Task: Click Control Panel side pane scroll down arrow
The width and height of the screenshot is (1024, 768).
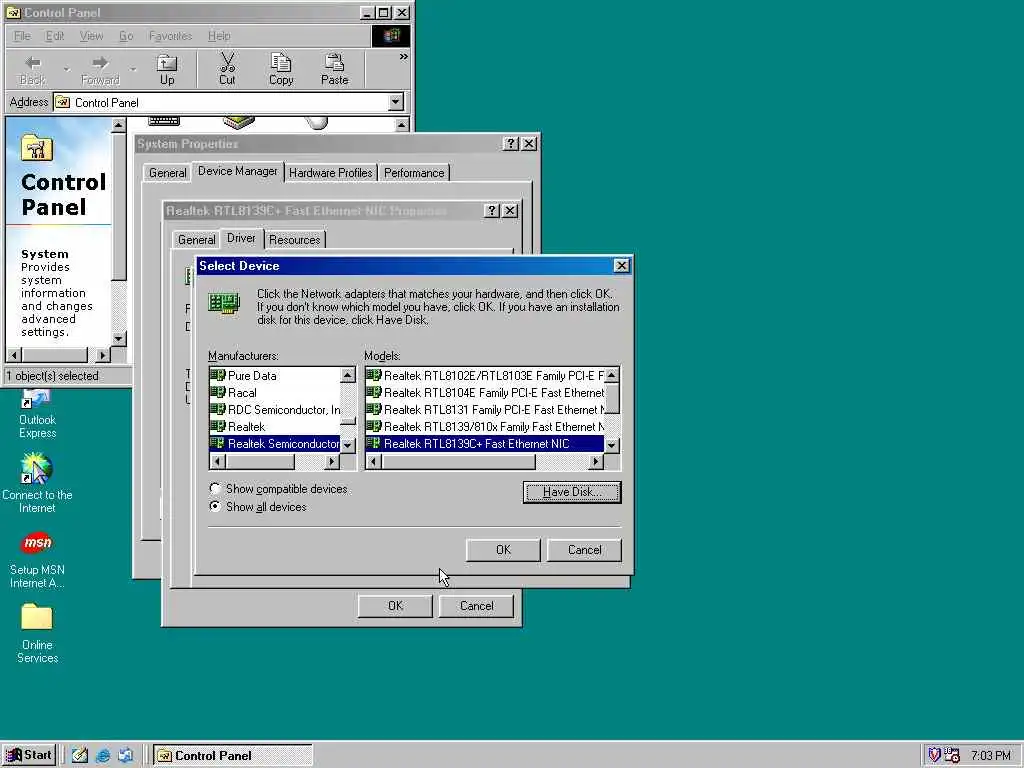Action: (118, 338)
